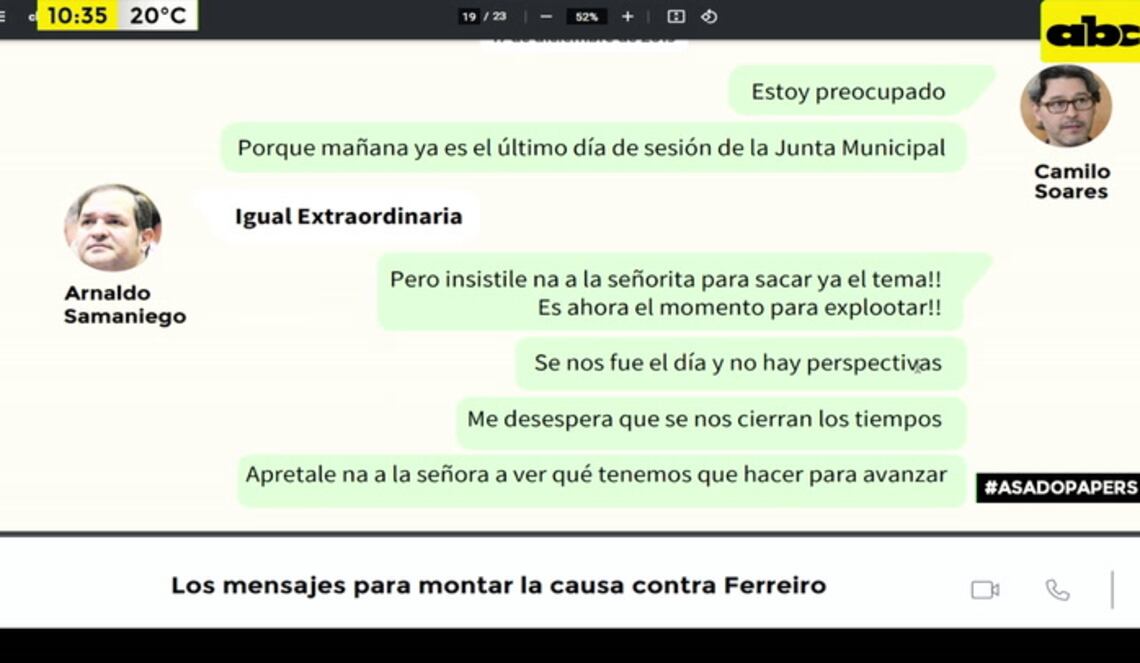The height and width of the screenshot is (663, 1140).
Task: Click the page number field showing 19
Action: click(468, 17)
